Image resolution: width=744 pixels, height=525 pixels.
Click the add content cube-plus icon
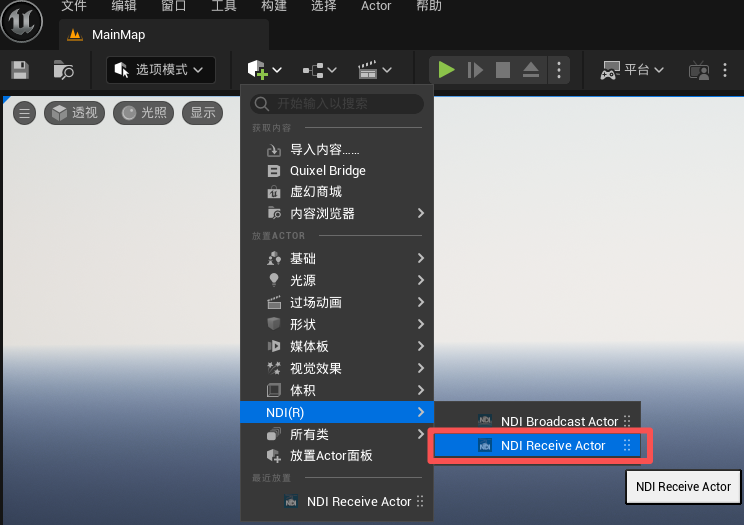tap(257, 70)
